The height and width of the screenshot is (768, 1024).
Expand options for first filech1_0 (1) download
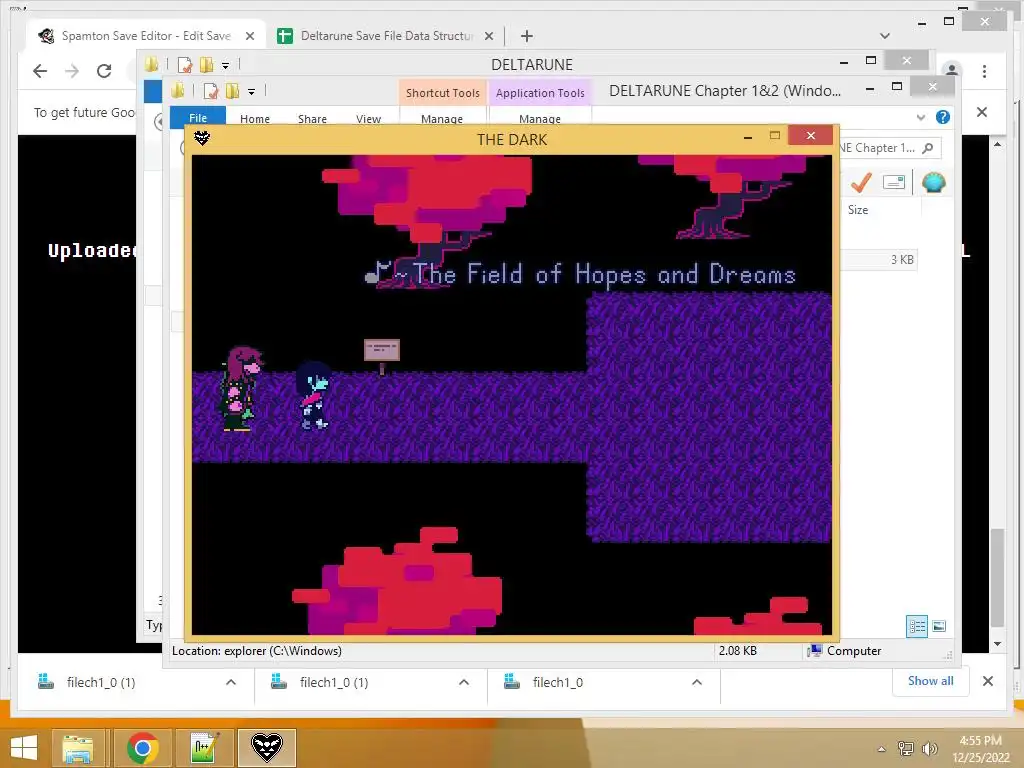231,682
